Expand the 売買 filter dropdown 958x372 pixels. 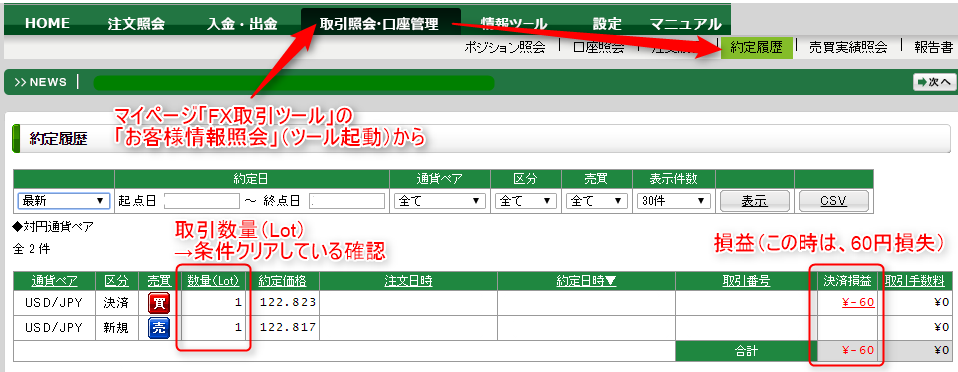tap(597, 200)
